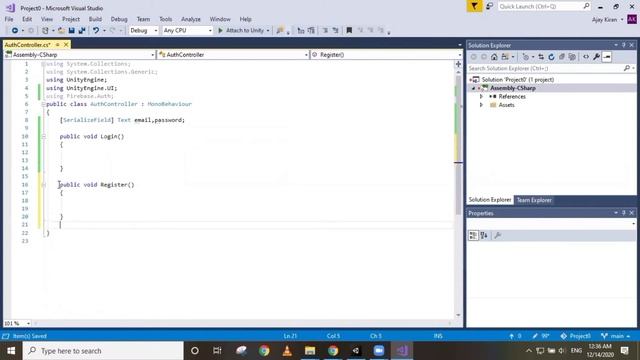Image resolution: width=640 pixels, height=360 pixels.
Task: Click Property Pages wrench in Properties panel
Action: [498, 236]
